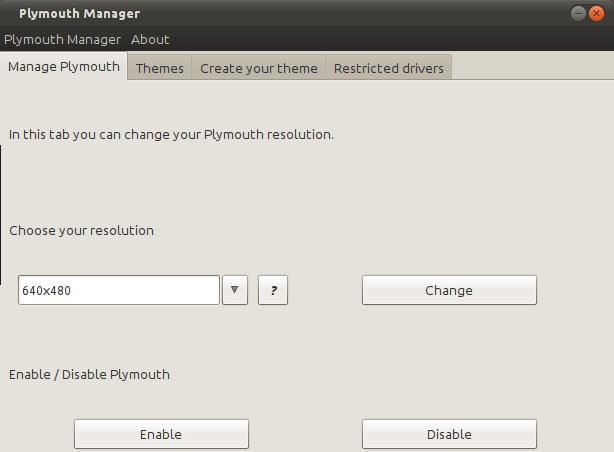Image resolution: width=614 pixels, height=452 pixels.
Task: Expand the resolution dropdown arrow
Action: tap(235, 290)
